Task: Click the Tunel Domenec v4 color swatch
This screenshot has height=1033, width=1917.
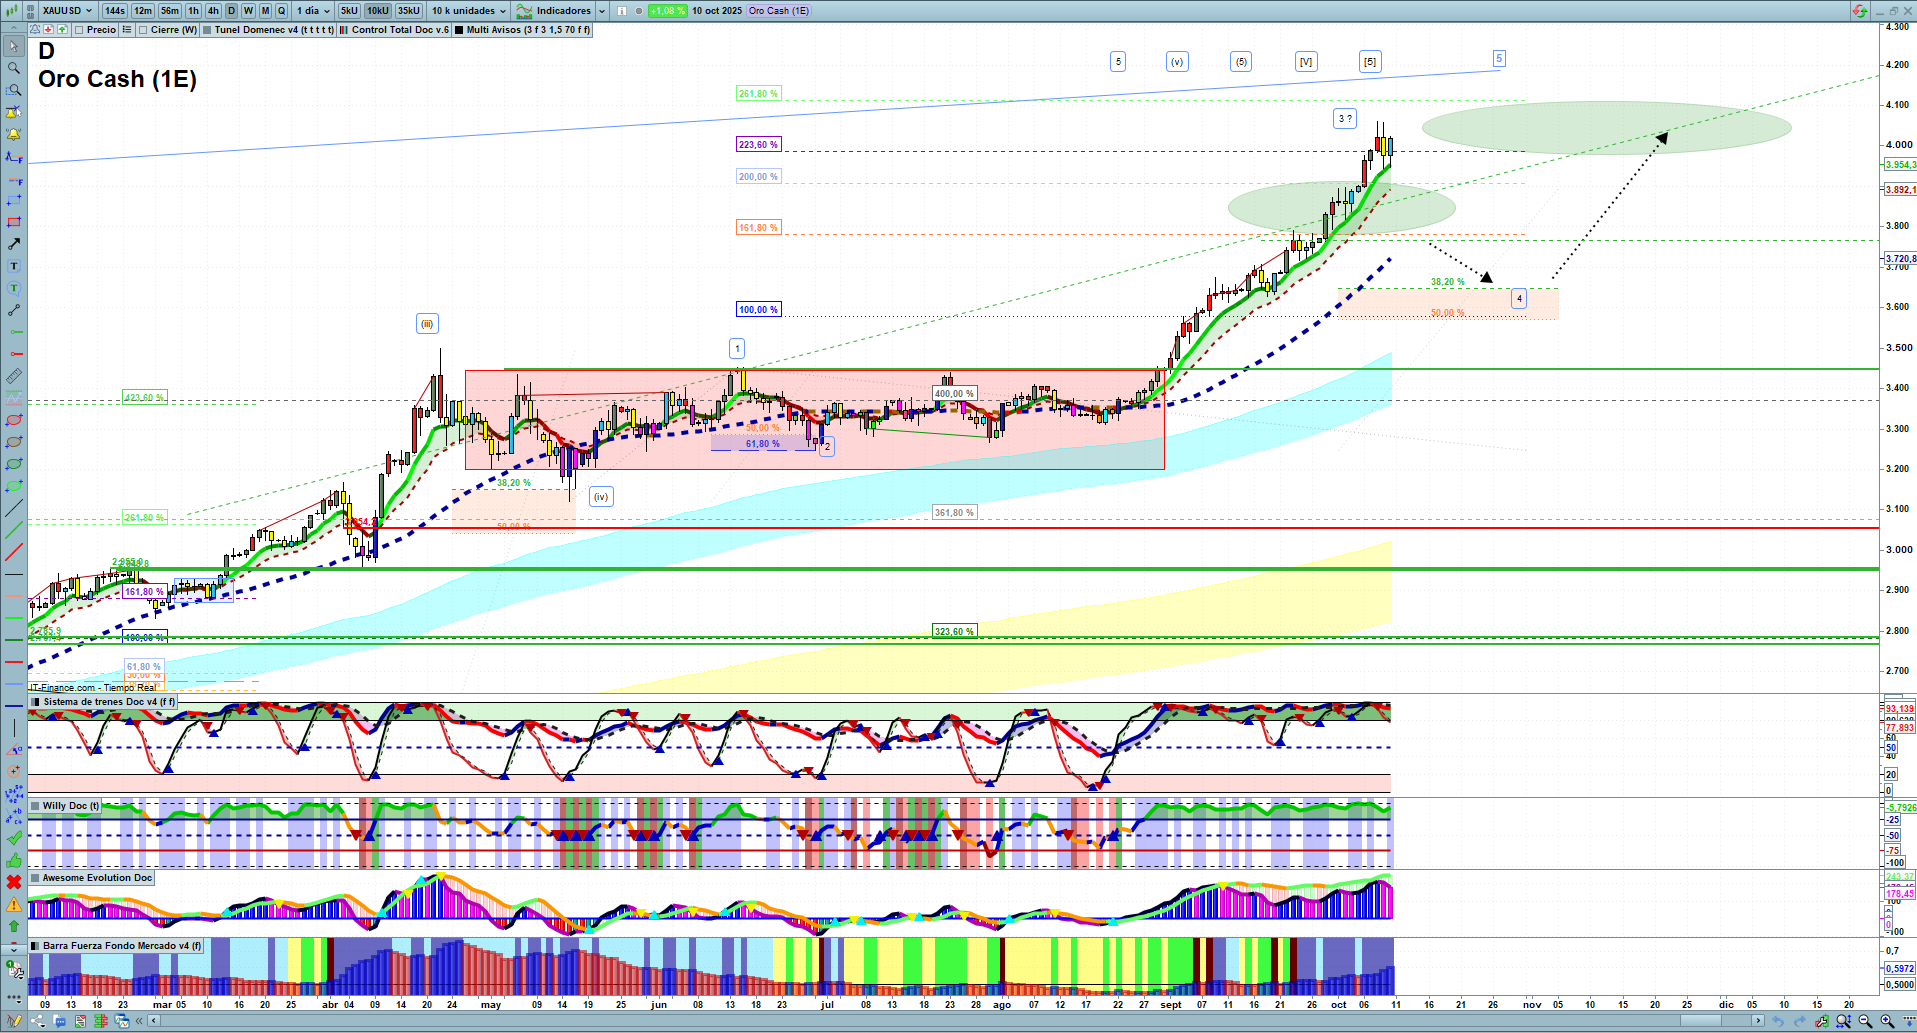Action: (207, 30)
